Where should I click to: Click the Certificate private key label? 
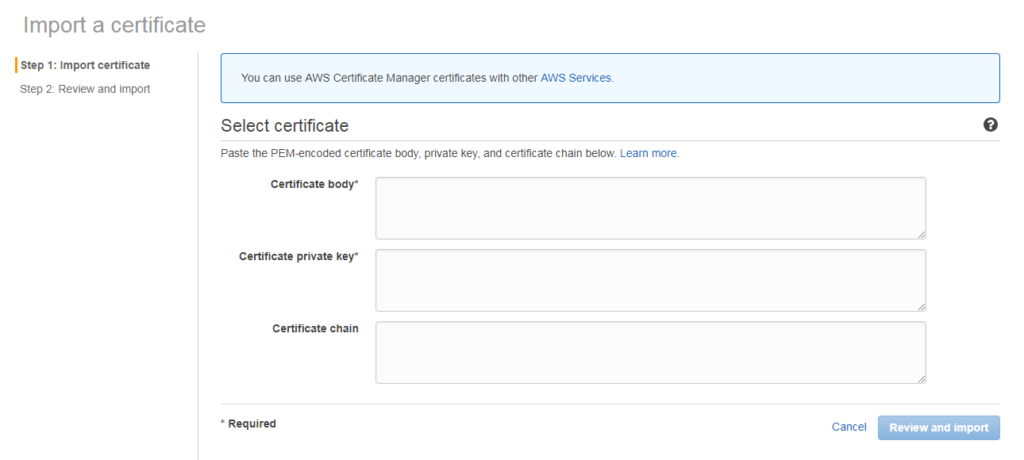299,257
